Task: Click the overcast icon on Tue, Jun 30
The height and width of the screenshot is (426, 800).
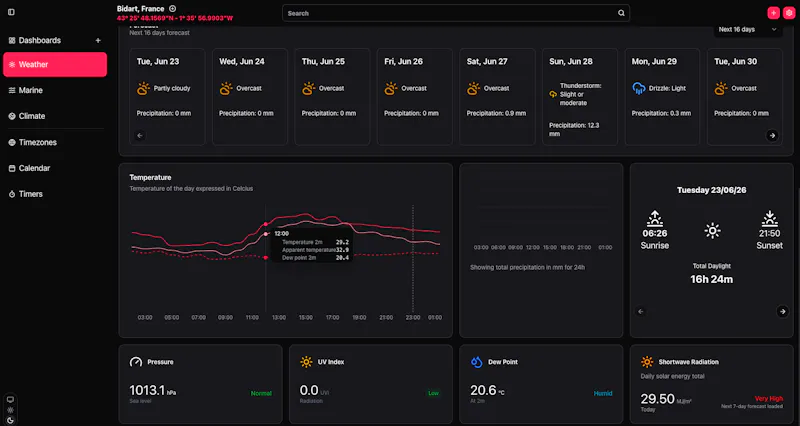Action: coord(721,88)
